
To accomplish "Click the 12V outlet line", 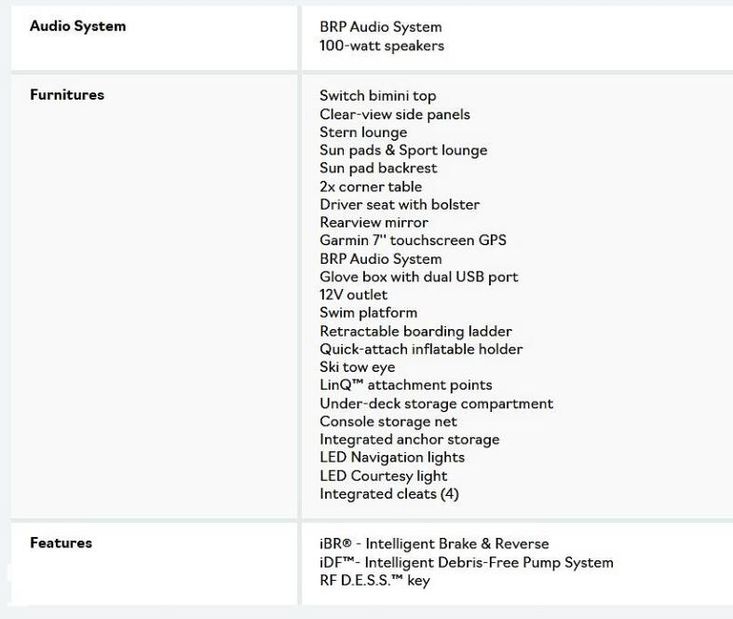I will click(x=353, y=295).
